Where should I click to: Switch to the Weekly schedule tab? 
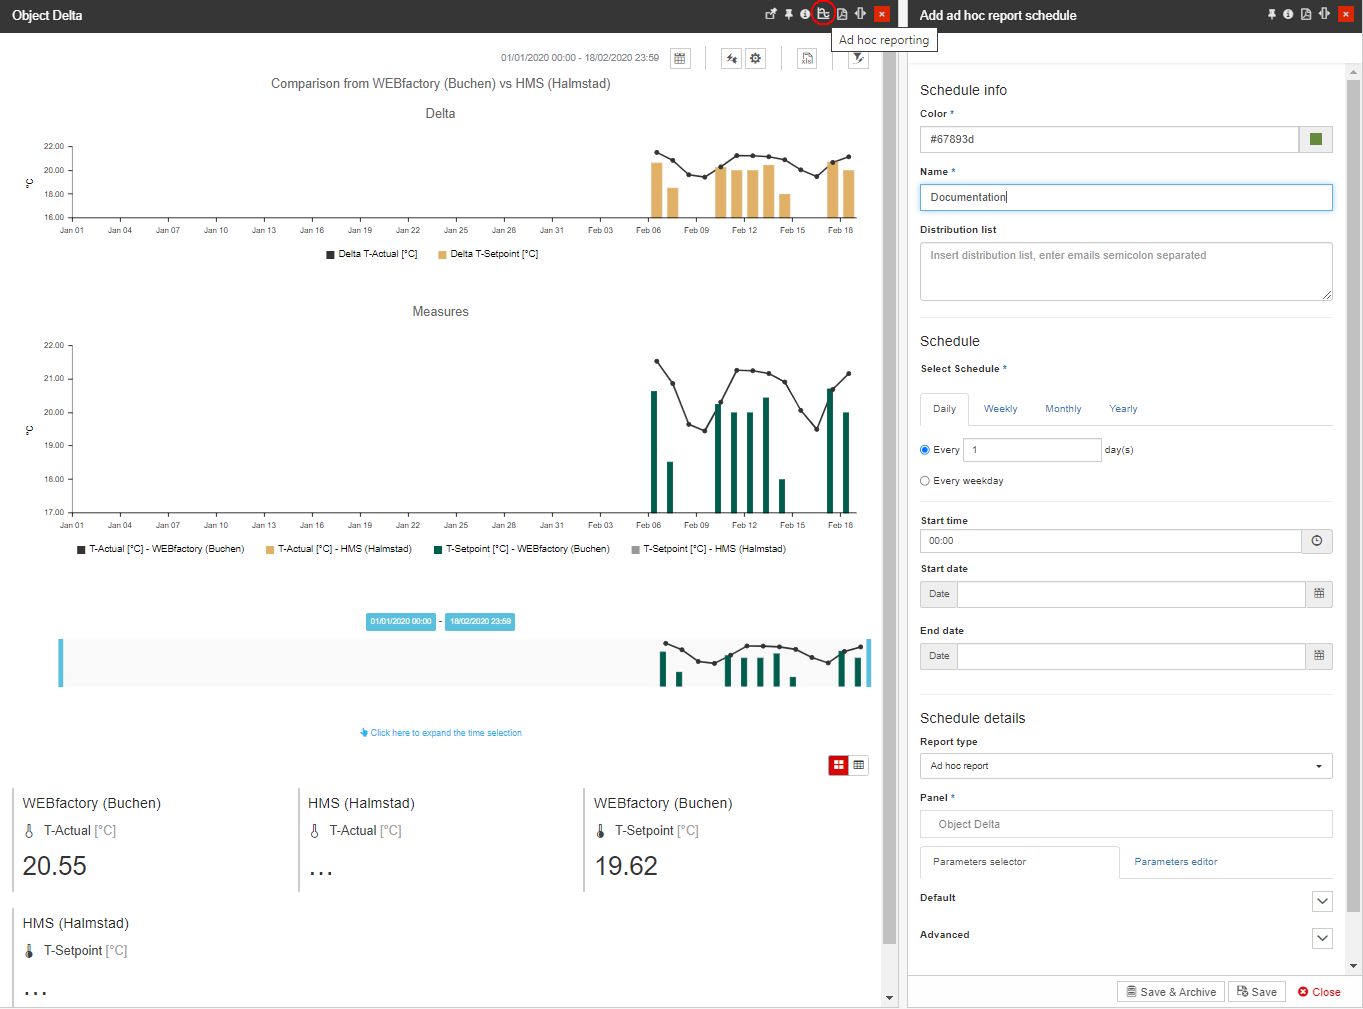(1000, 409)
